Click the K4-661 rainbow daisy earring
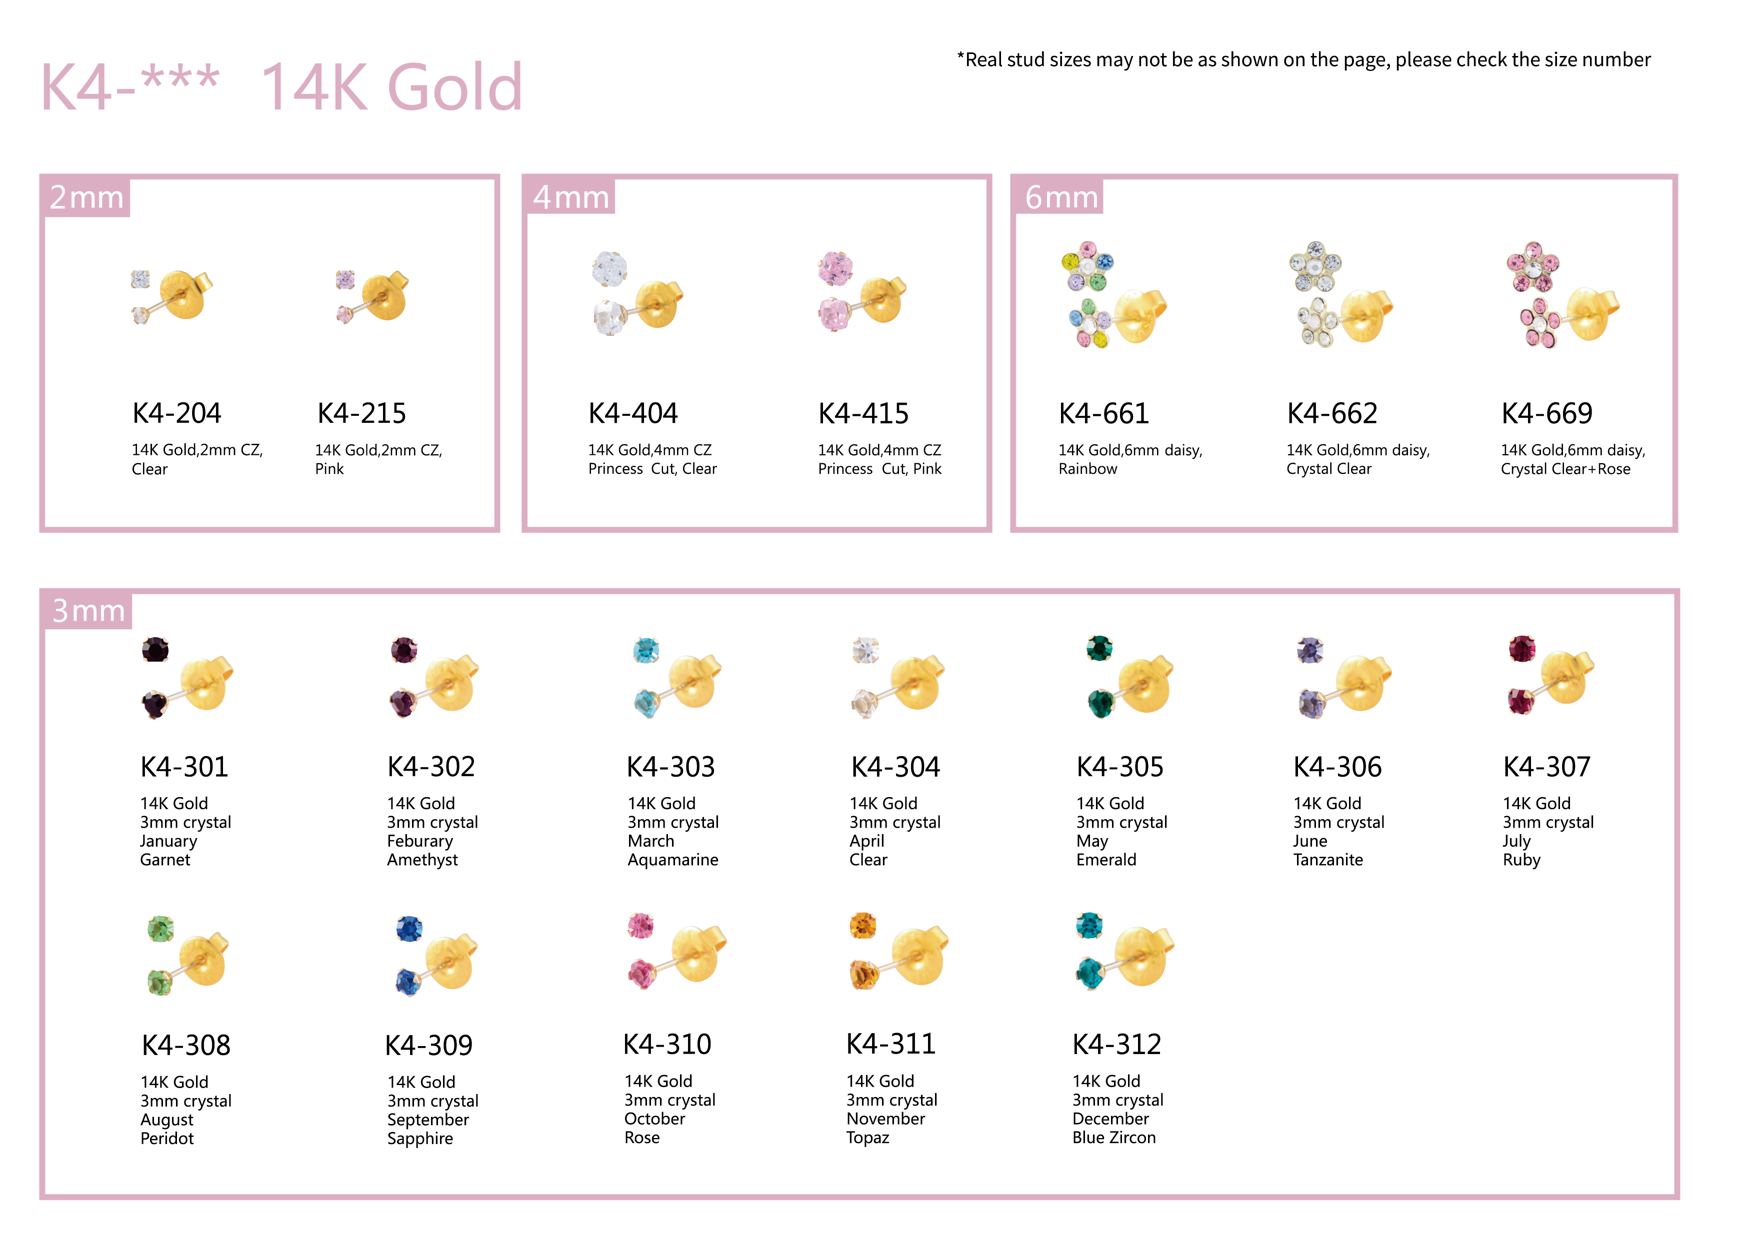Screen dimensions: 1754x1240 [x=1114, y=295]
